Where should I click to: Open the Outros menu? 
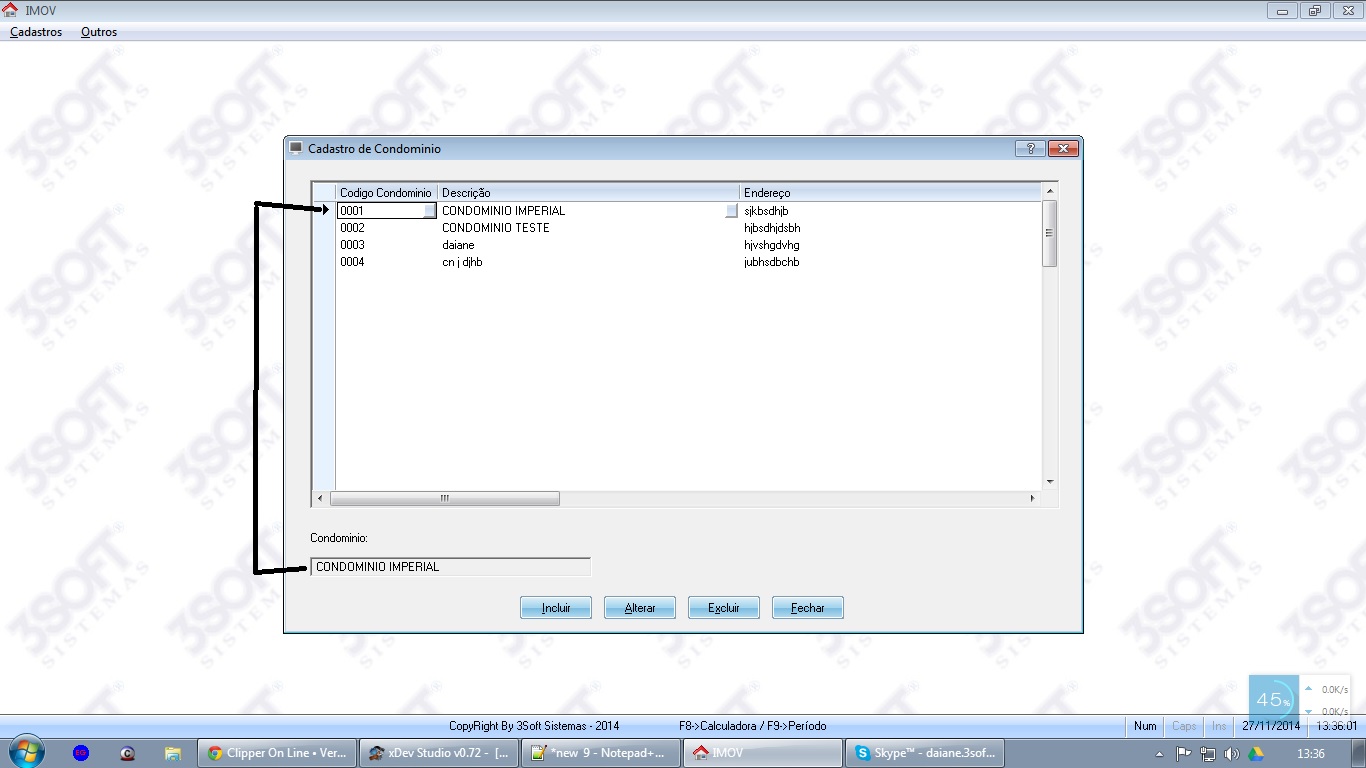(99, 32)
